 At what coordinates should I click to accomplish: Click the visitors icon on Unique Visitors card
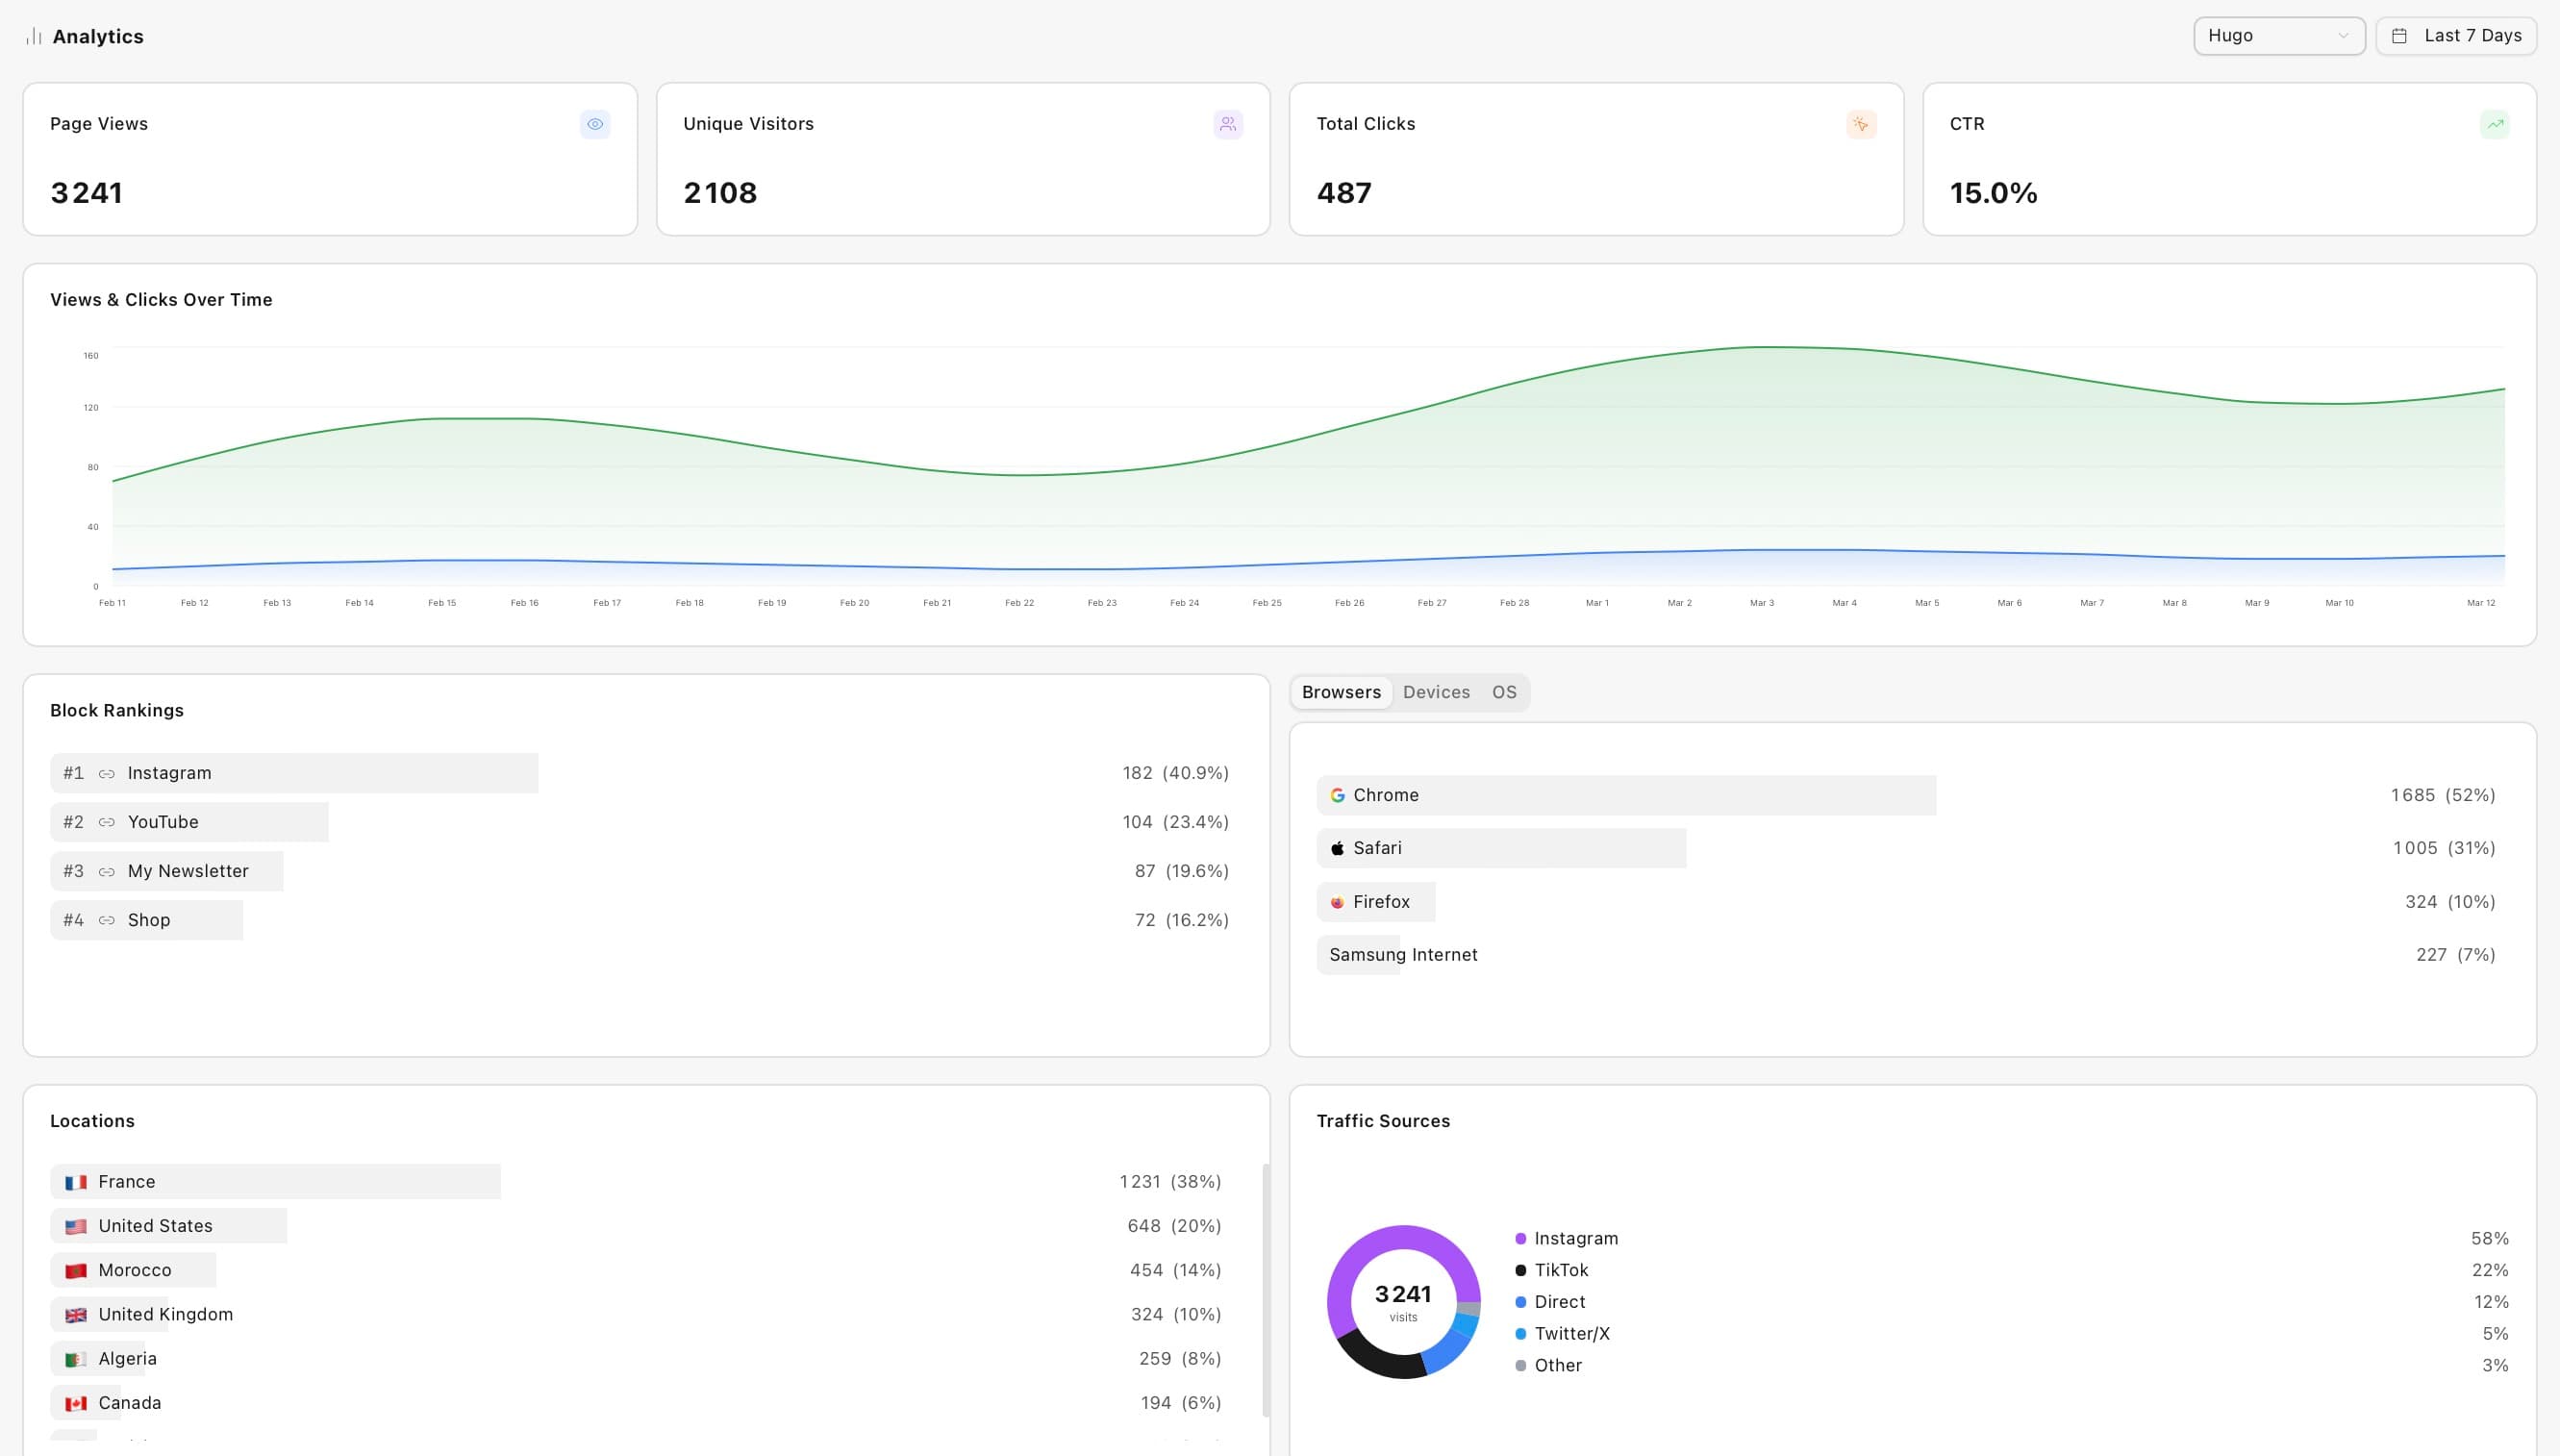pyautogui.click(x=1228, y=124)
